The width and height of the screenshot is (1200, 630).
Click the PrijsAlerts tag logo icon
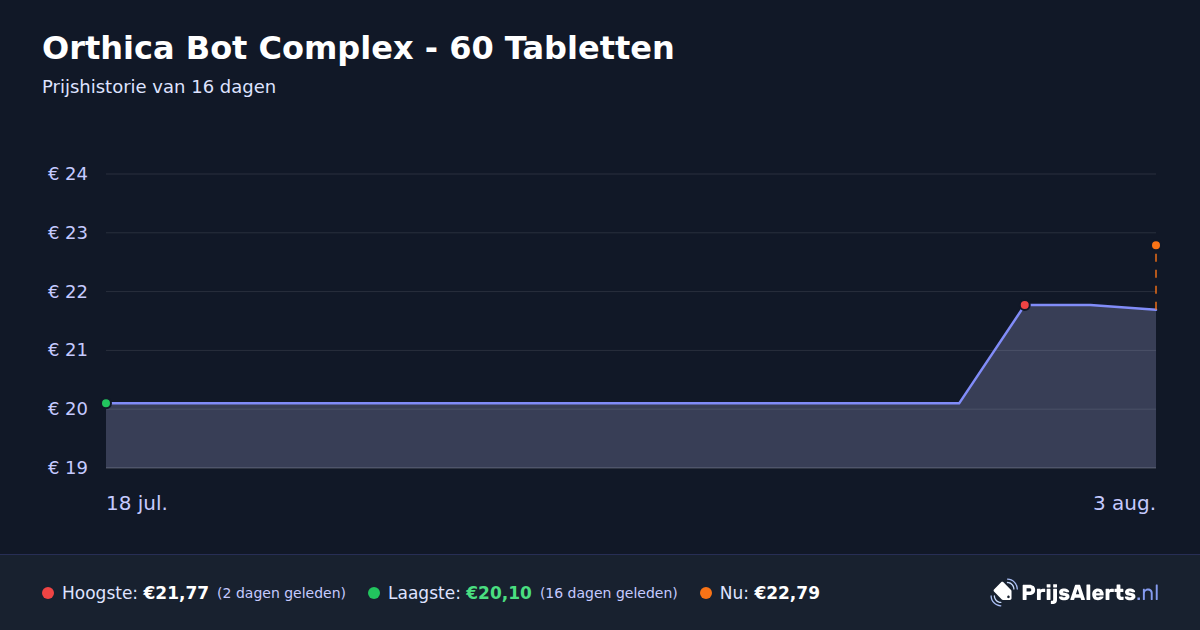(1003, 592)
